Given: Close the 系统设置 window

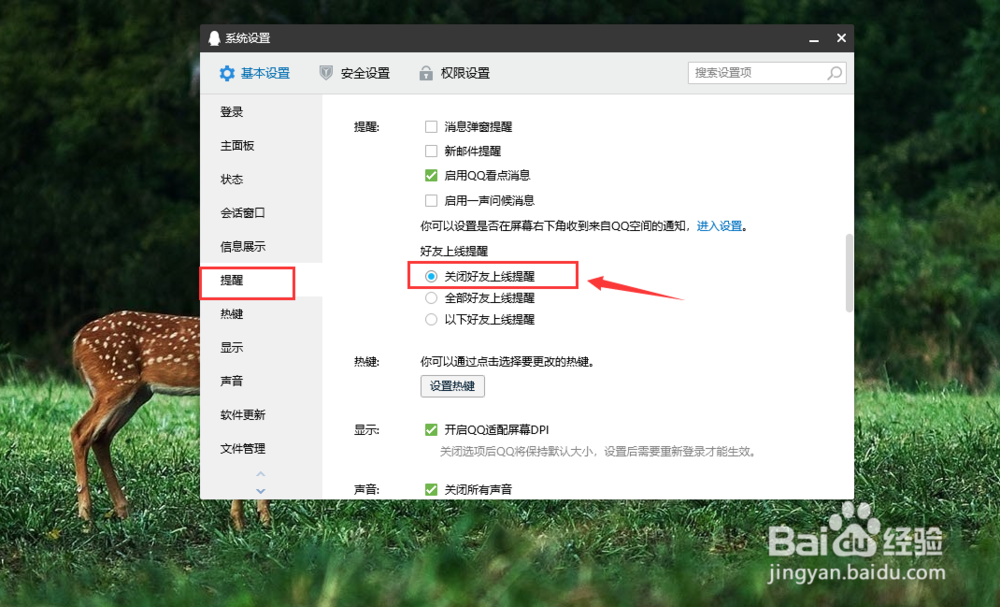Looking at the screenshot, I should tap(841, 38).
